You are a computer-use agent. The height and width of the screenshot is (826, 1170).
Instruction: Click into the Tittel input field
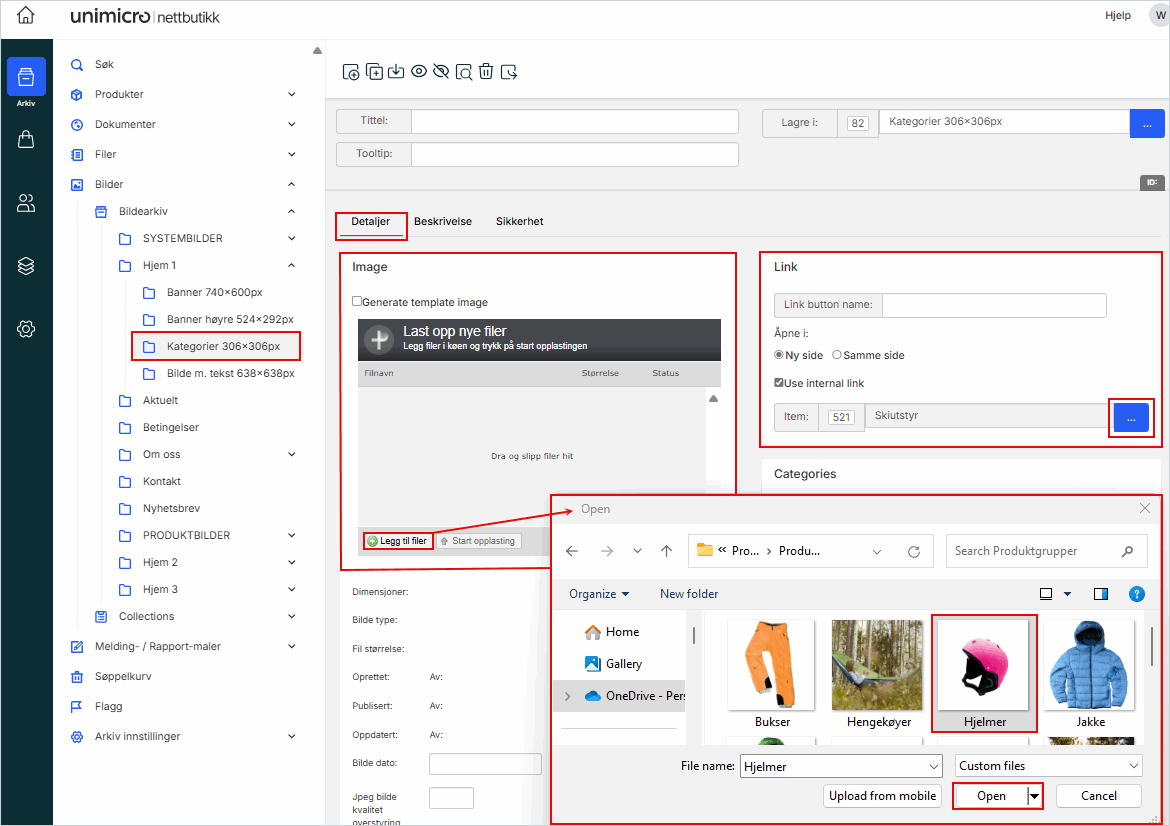[x=574, y=121]
